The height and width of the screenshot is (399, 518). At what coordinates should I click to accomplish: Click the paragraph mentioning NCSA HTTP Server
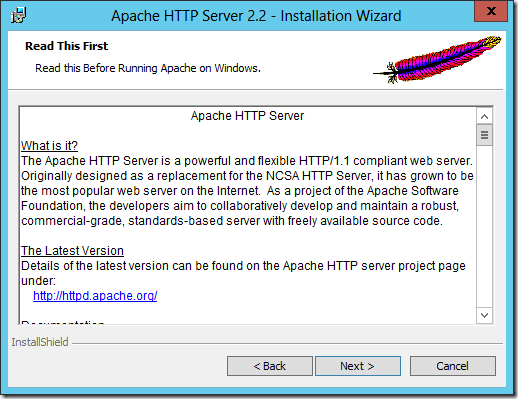click(x=247, y=191)
